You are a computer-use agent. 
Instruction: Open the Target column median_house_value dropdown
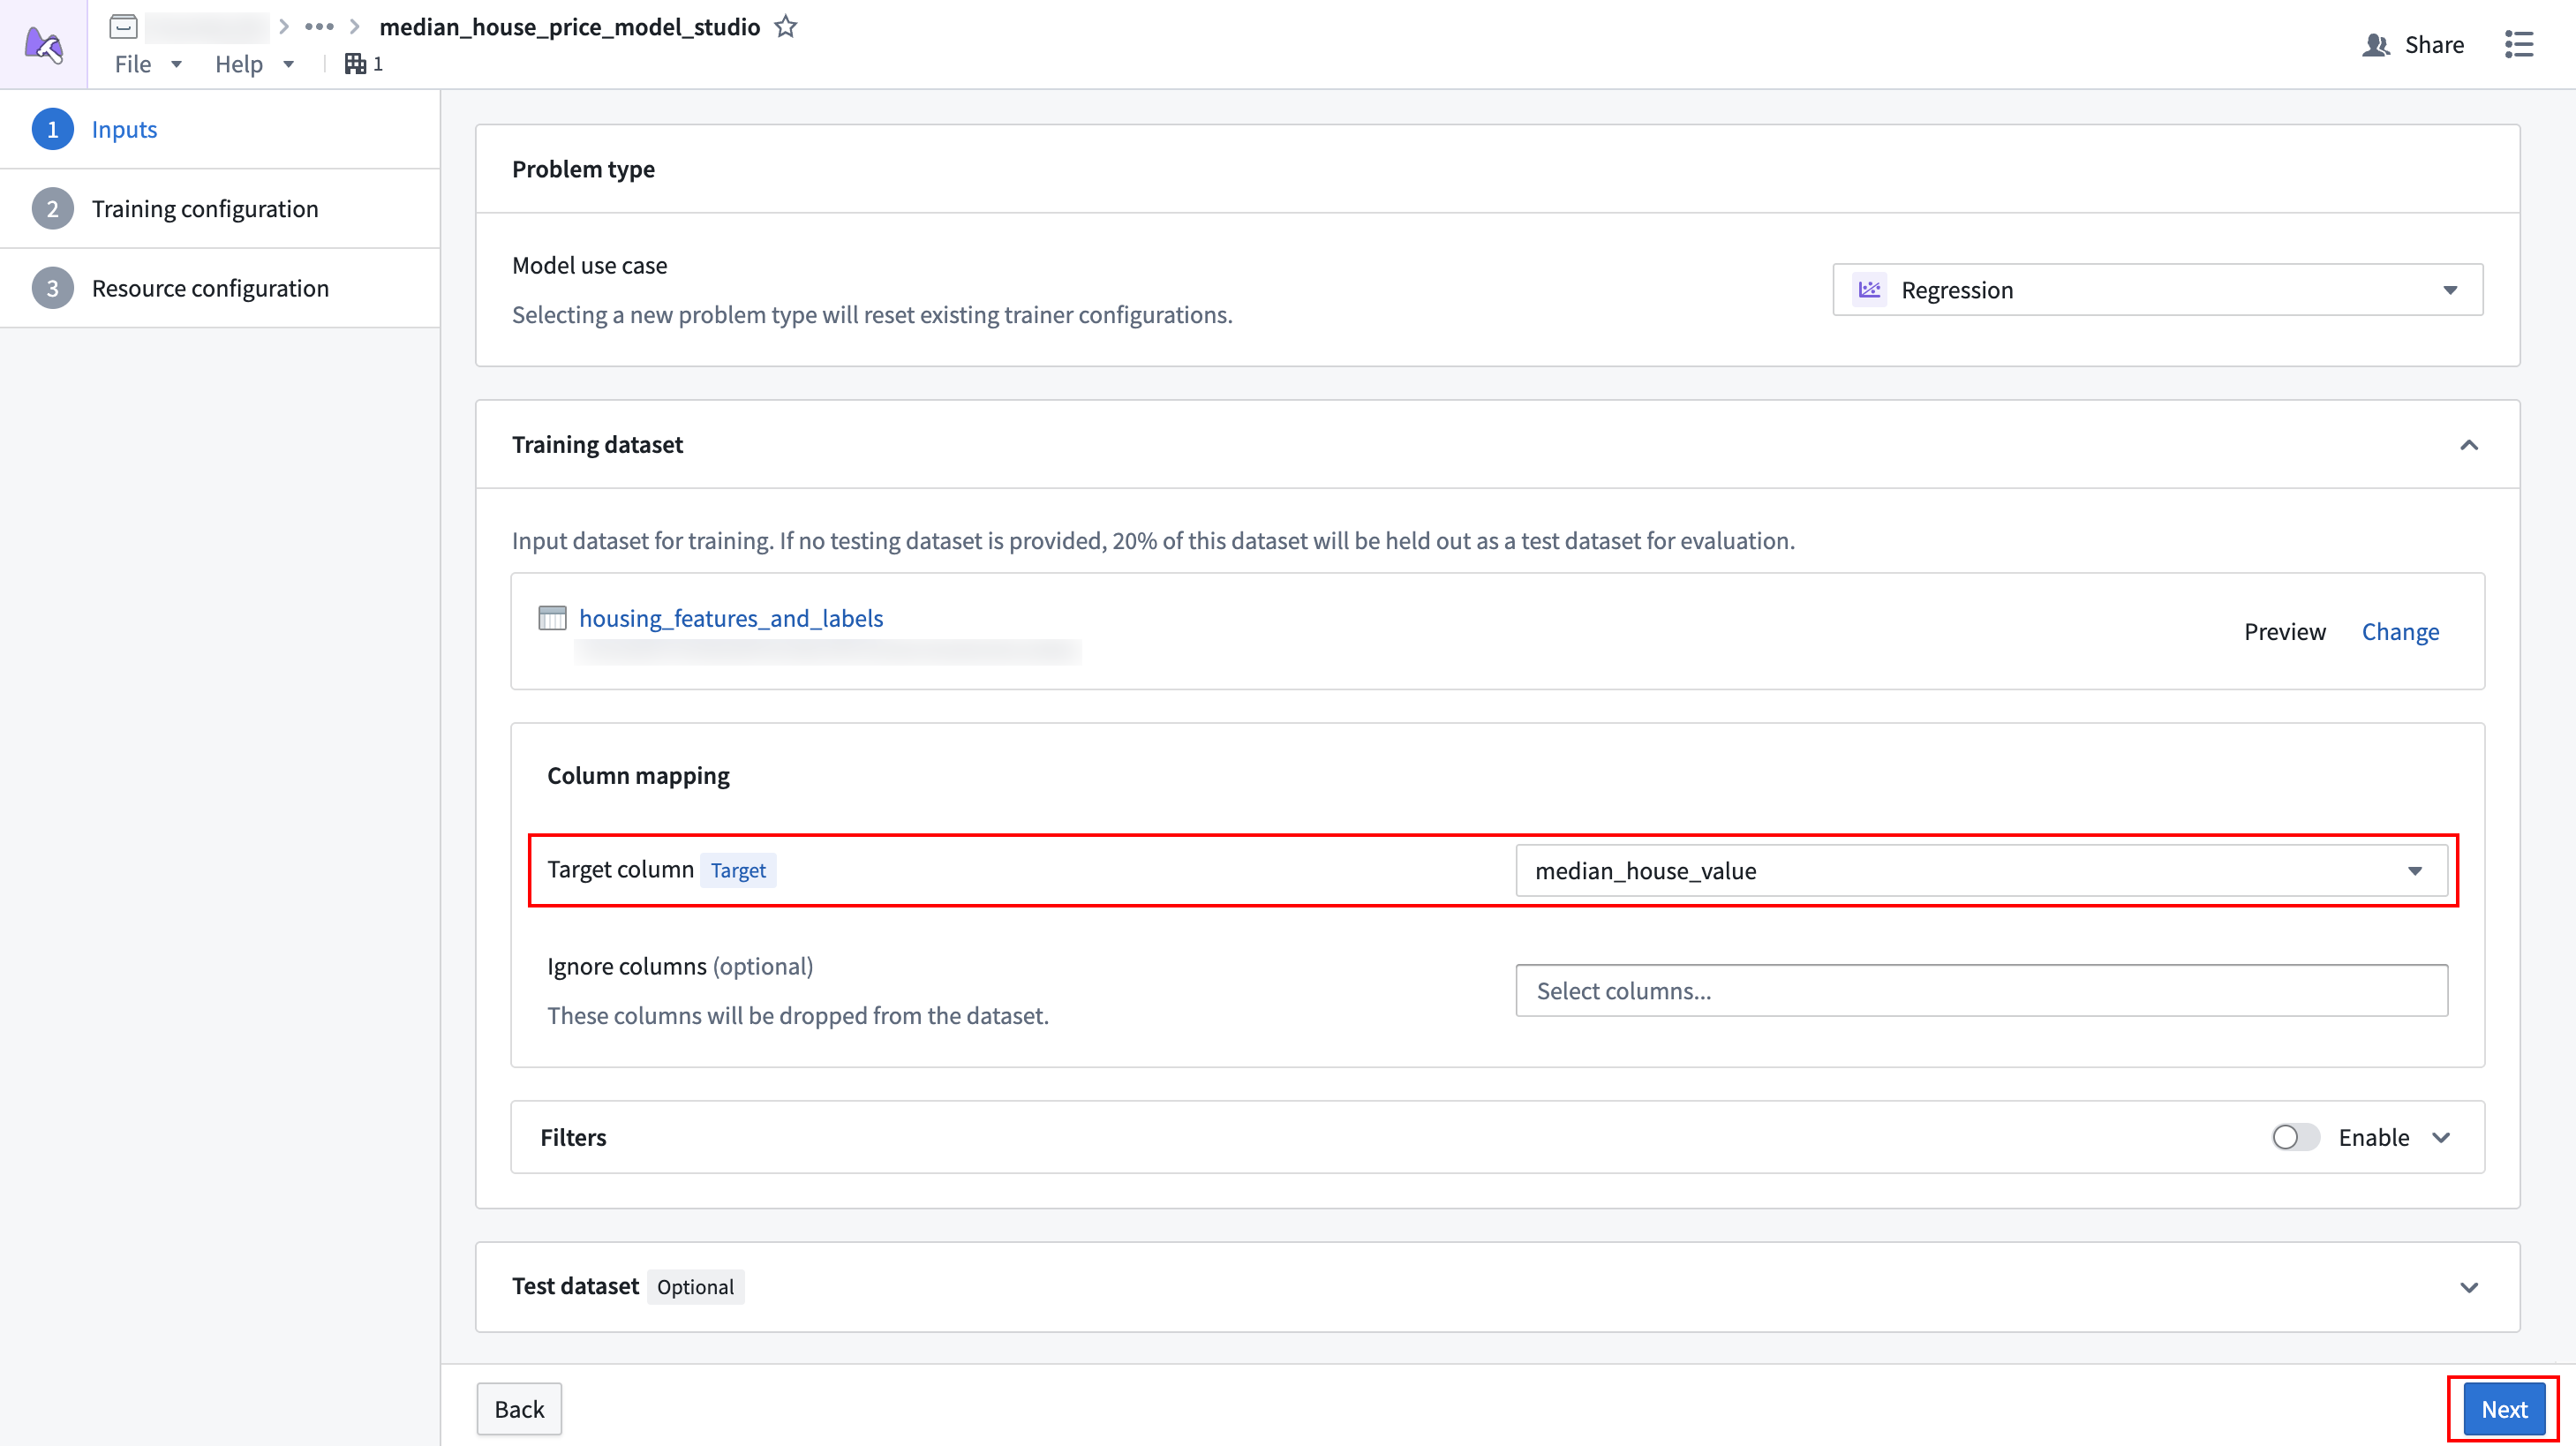[x=1981, y=871]
